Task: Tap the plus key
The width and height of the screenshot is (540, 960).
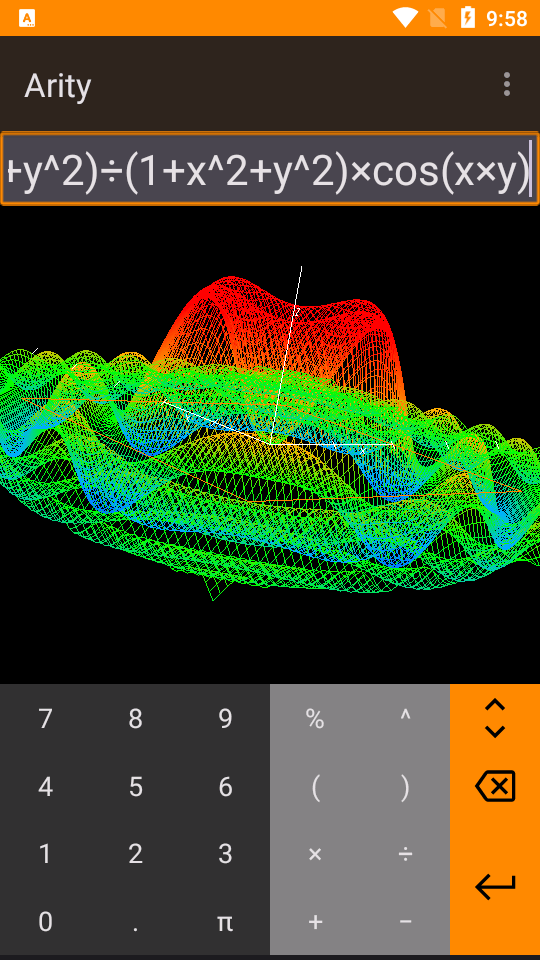Action: pyautogui.click(x=315, y=921)
